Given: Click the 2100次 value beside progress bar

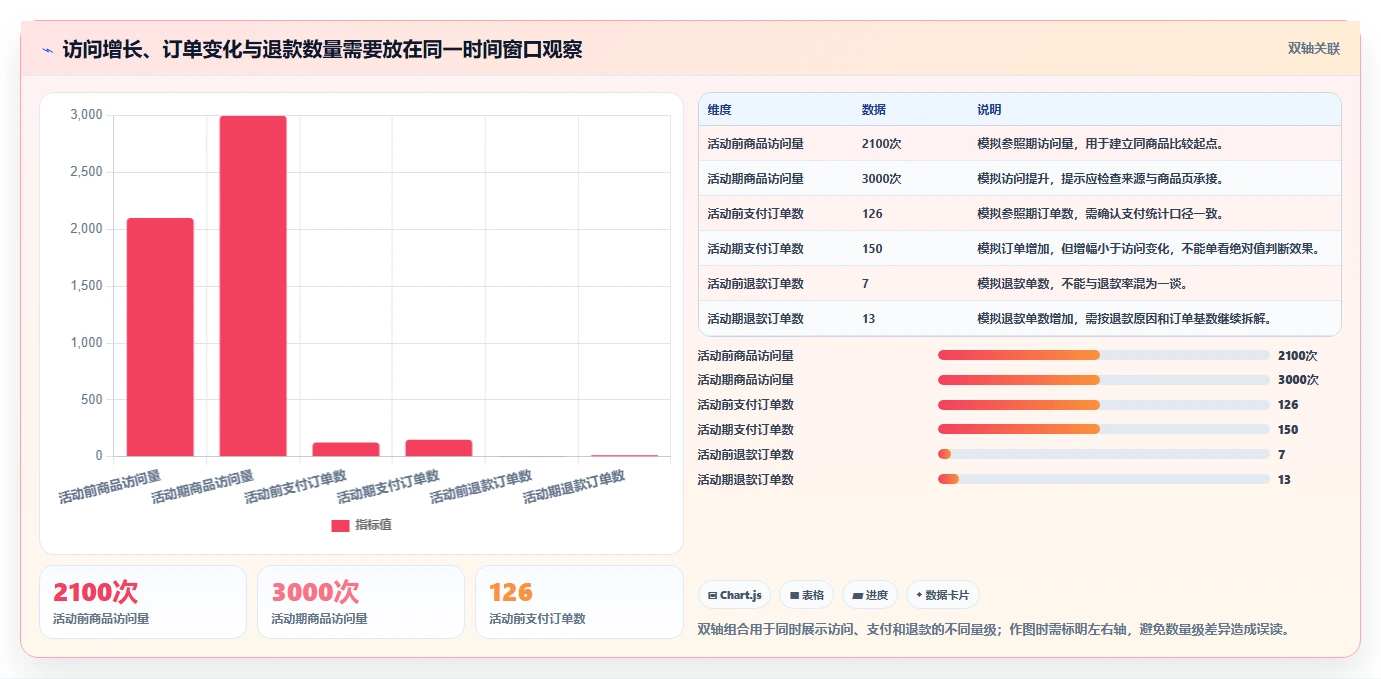Looking at the screenshot, I should point(1298,355).
